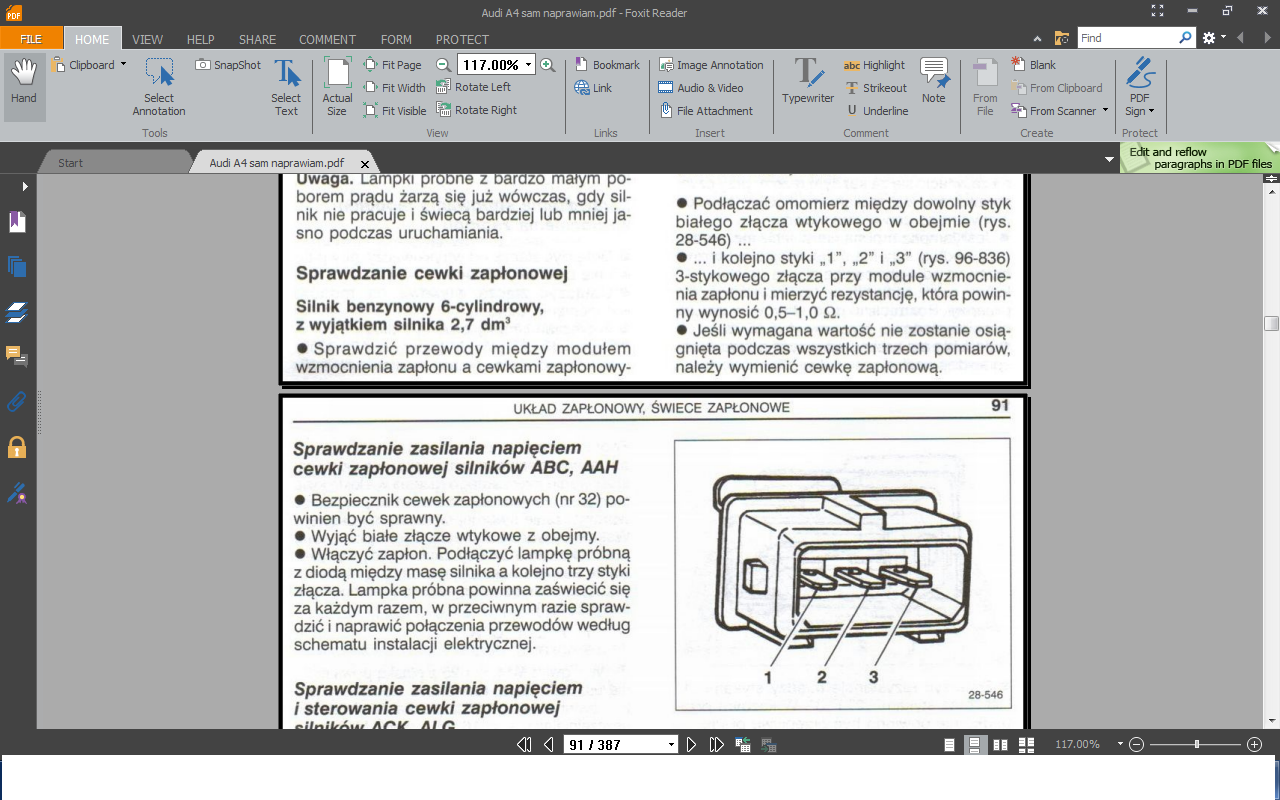This screenshot has width=1280, height=800.
Task: Expand the left navigation panel arrow
Action: tap(25, 186)
